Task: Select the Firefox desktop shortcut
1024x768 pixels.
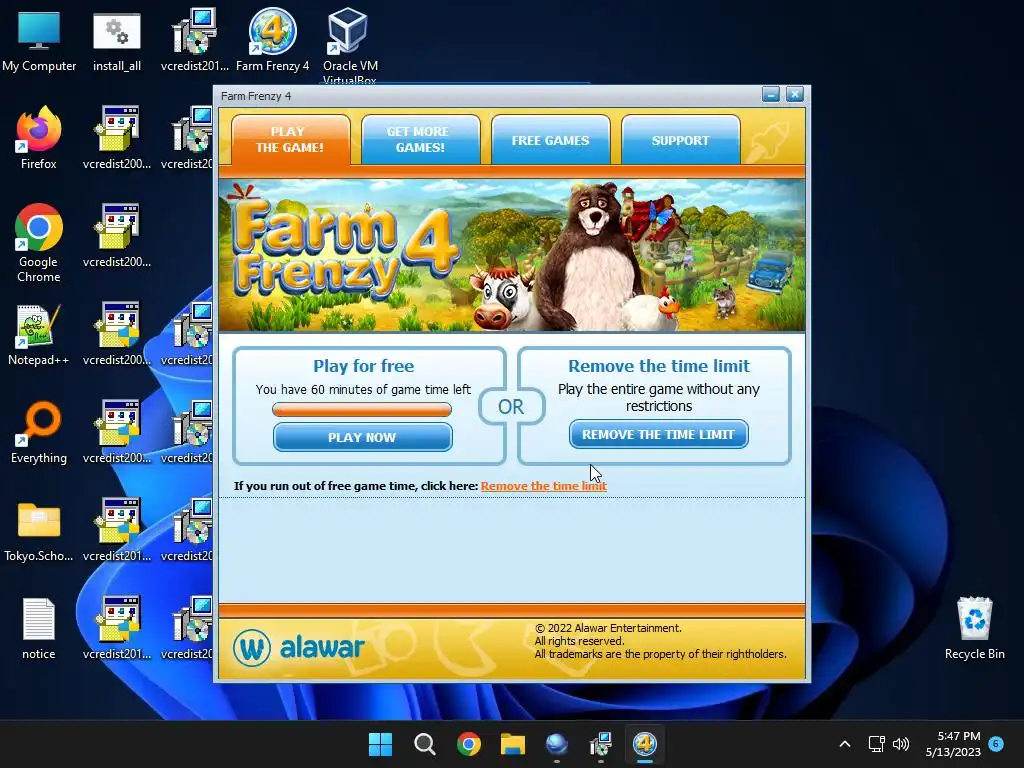Action: tap(39, 138)
